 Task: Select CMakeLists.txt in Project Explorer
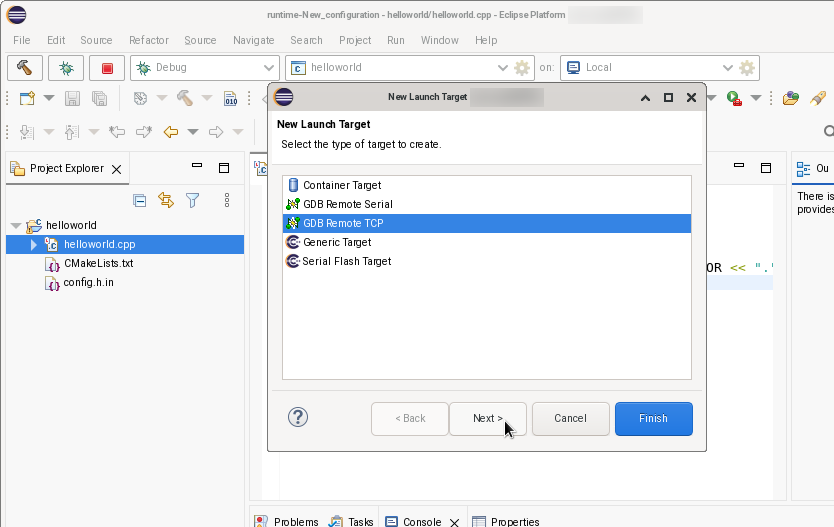pos(98,264)
